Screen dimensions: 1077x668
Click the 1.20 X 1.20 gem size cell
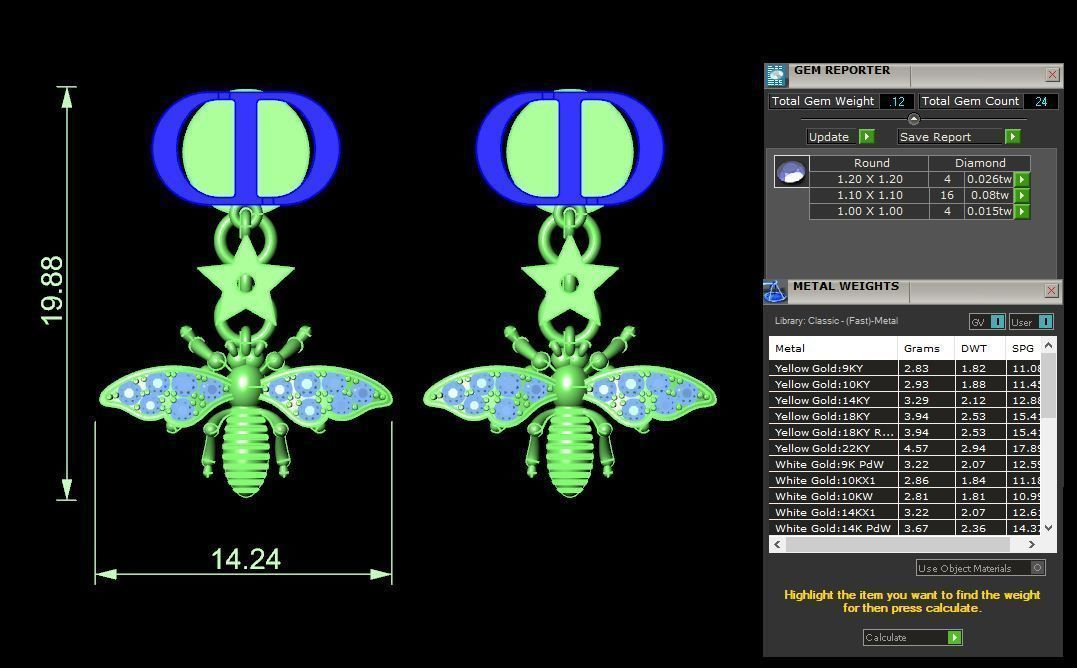[x=869, y=179]
